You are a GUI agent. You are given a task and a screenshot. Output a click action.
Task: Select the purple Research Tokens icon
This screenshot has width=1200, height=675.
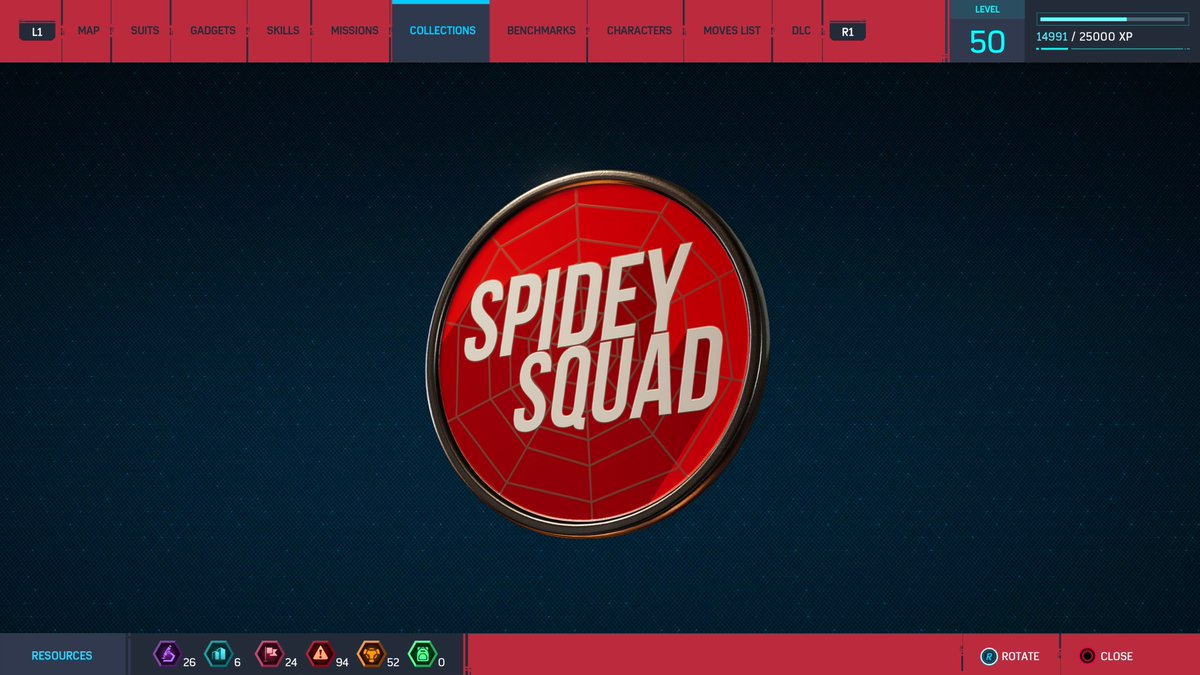point(168,656)
